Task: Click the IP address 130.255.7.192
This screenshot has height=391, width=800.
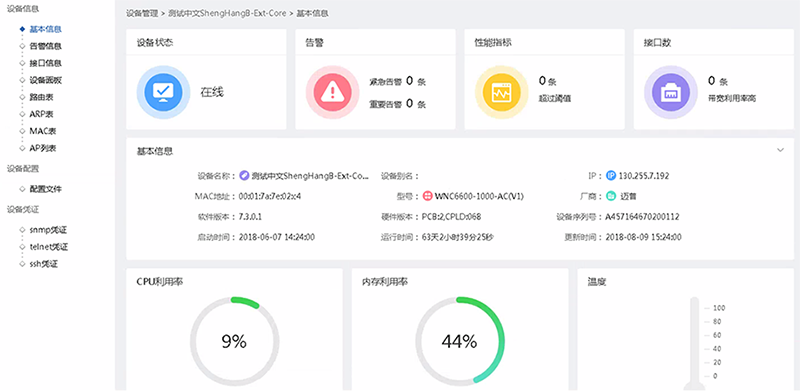Action: (x=644, y=176)
